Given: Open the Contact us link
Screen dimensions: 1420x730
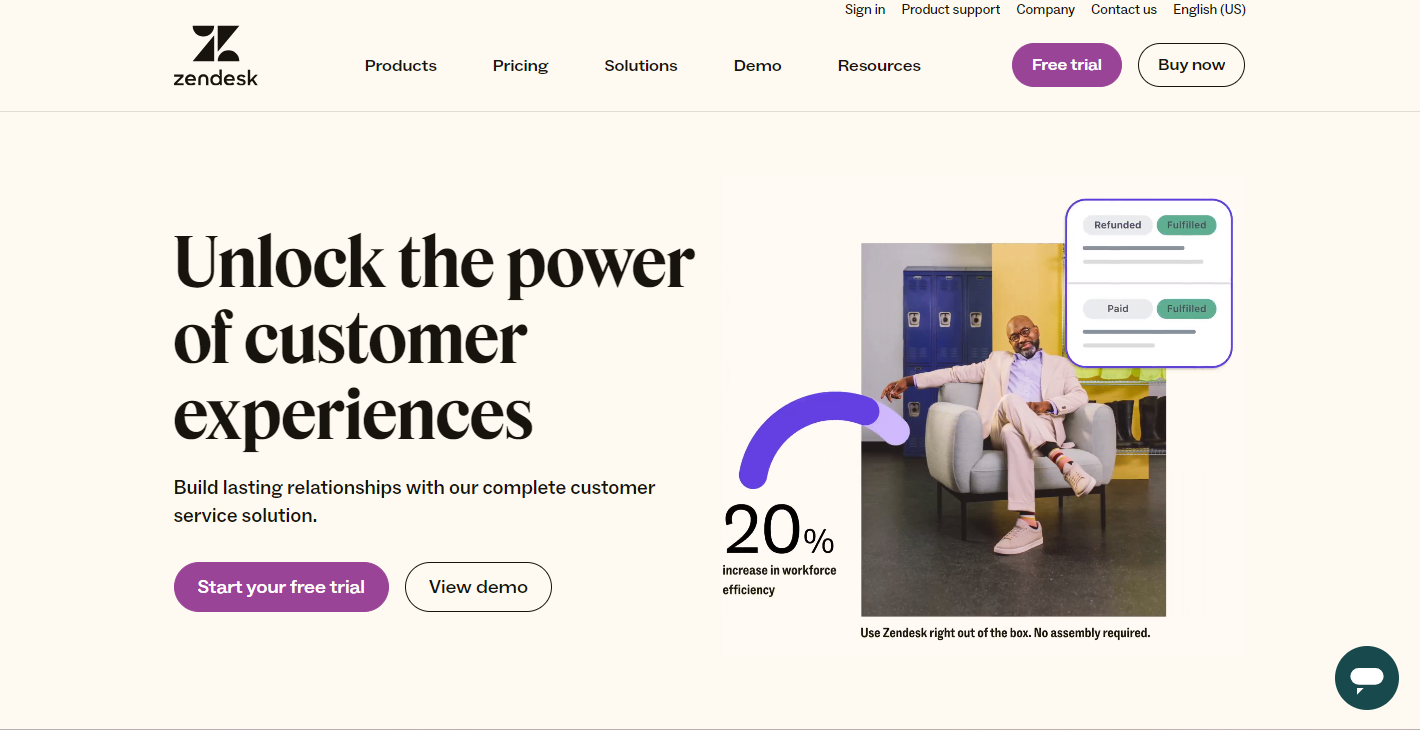Looking at the screenshot, I should click(x=1124, y=10).
